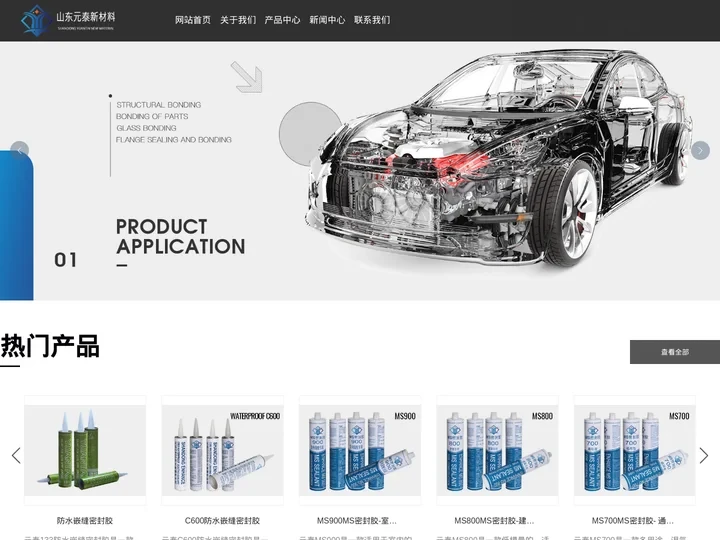Open the WATERPROOF C600 product image
The width and height of the screenshot is (720, 540).
tap(222, 450)
